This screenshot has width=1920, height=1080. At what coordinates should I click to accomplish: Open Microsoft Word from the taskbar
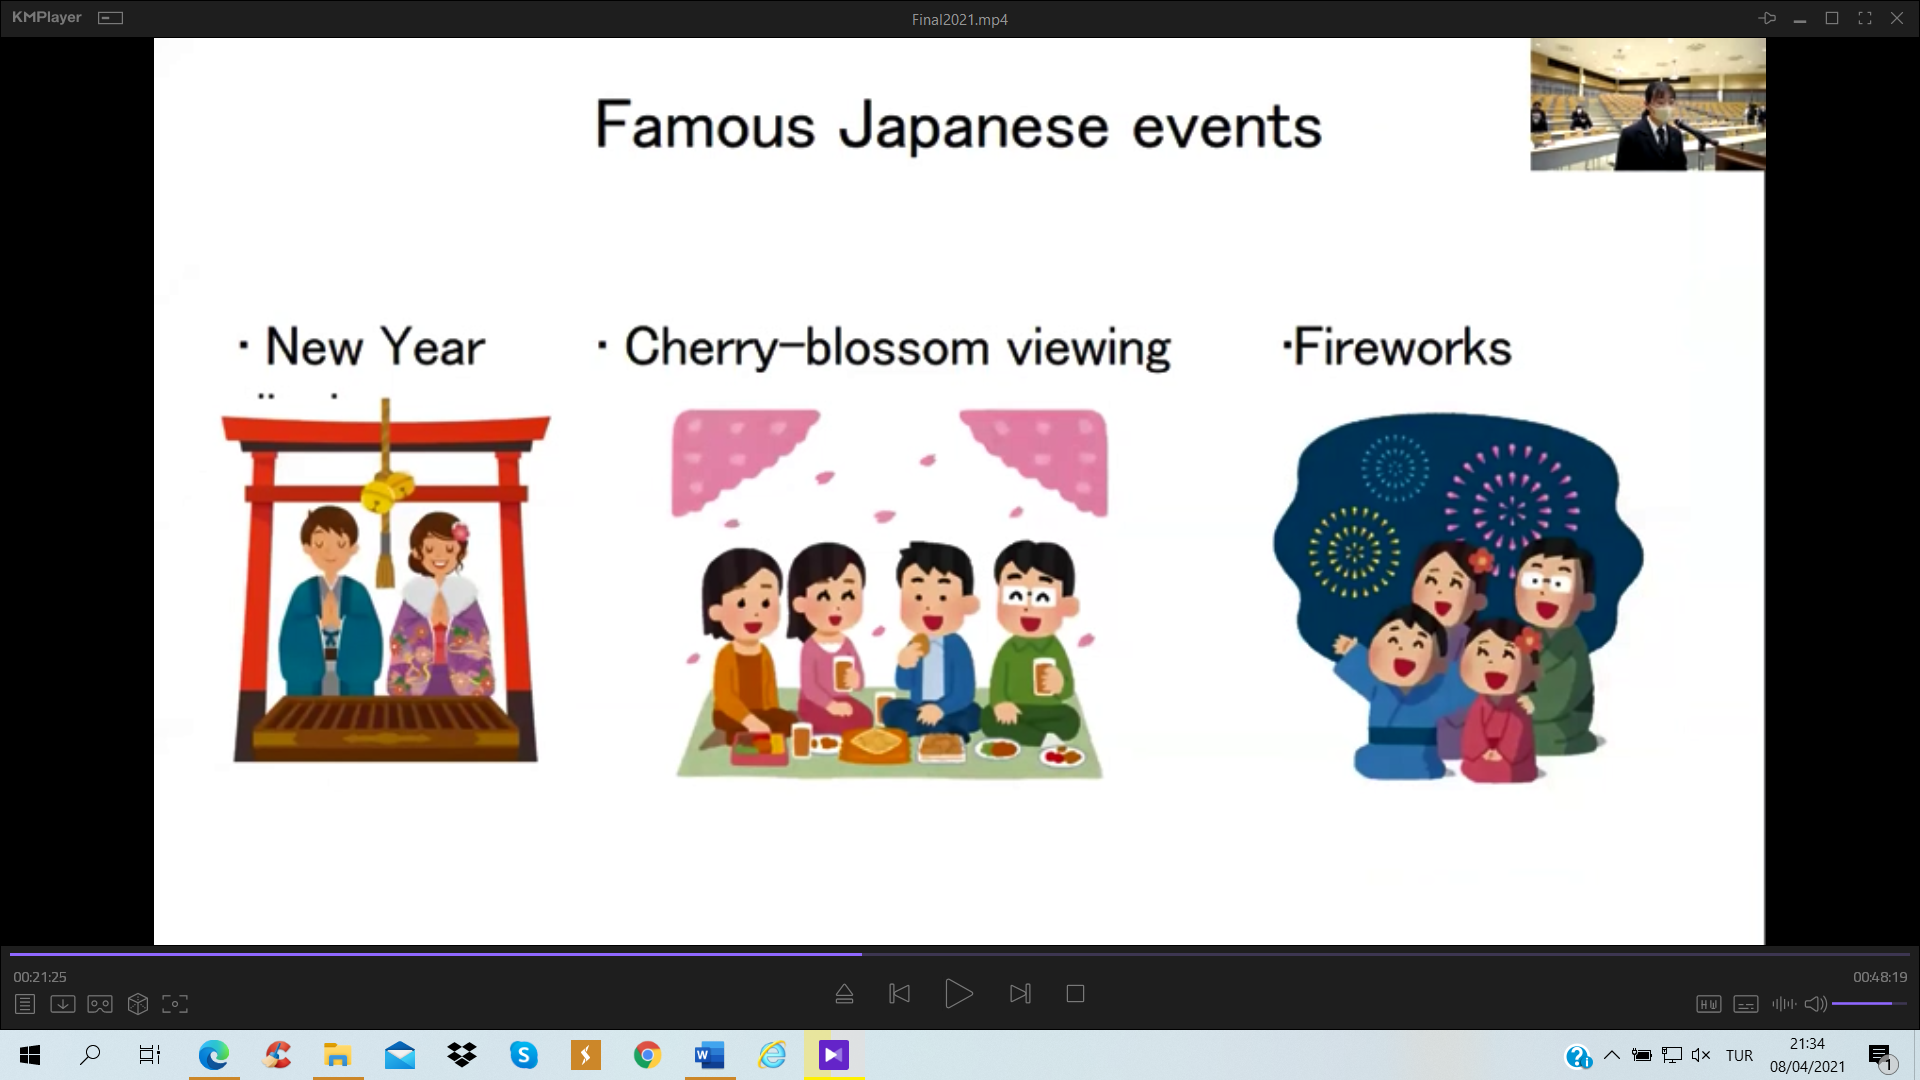click(709, 1055)
